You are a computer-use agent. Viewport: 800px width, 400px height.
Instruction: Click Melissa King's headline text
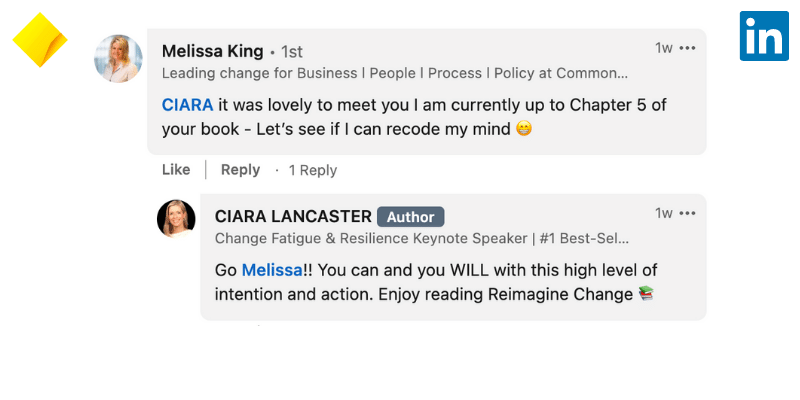tap(395, 73)
